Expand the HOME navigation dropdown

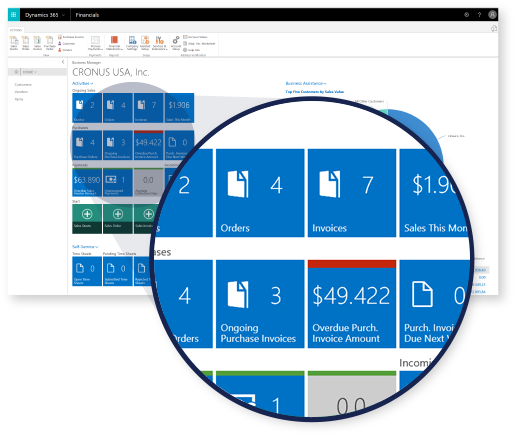point(30,72)
